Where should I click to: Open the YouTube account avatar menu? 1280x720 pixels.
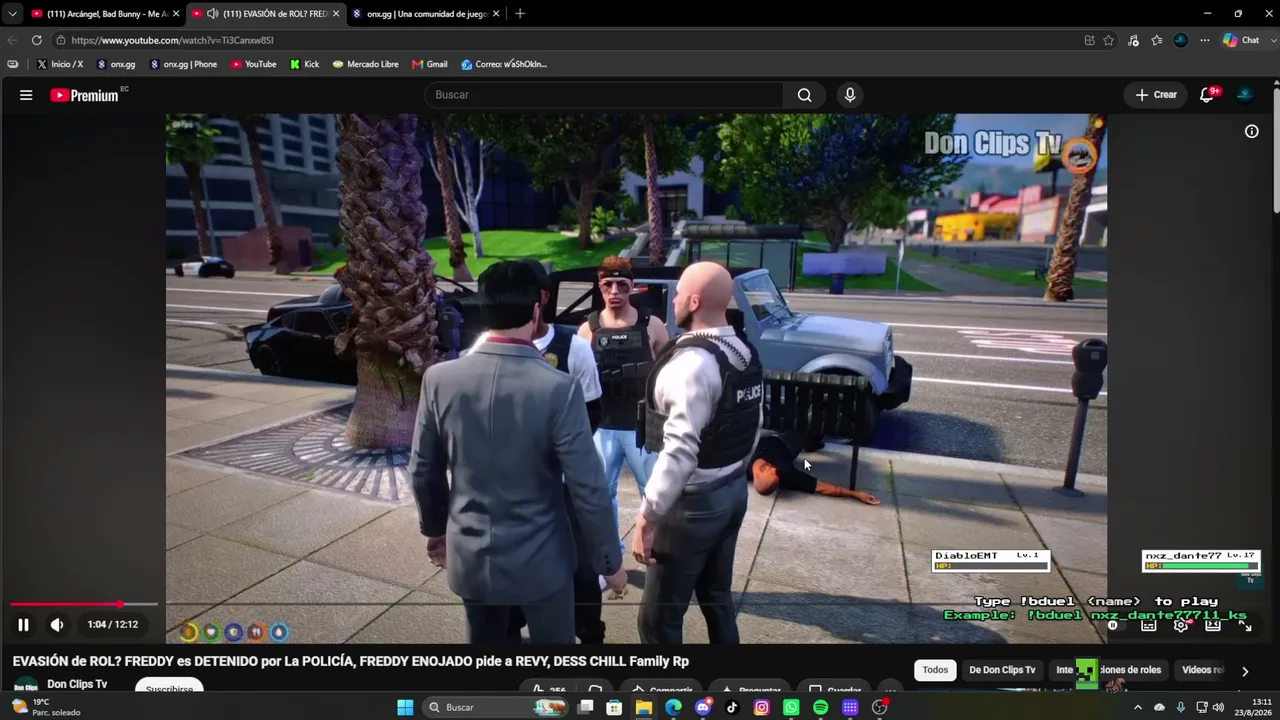tap(1245, 95)
